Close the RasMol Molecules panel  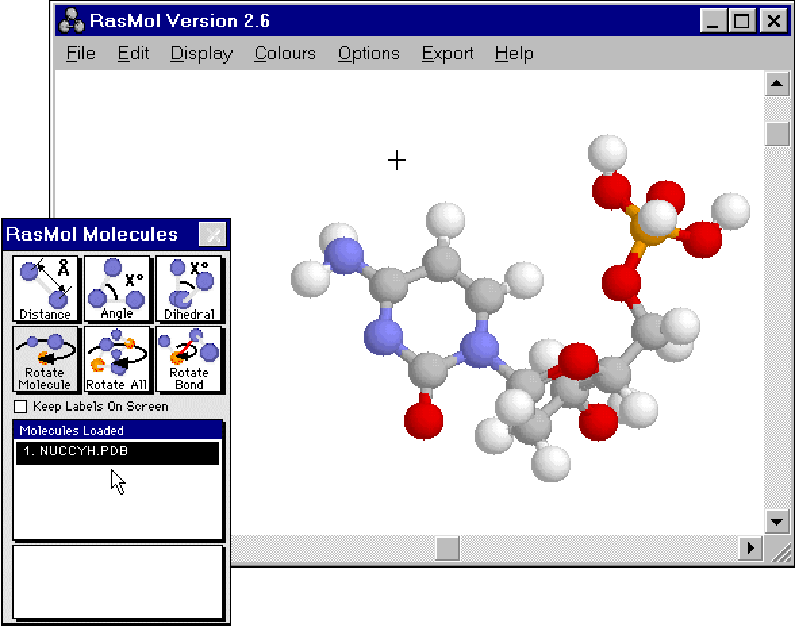pyautogui.click(x=212, y=235)
